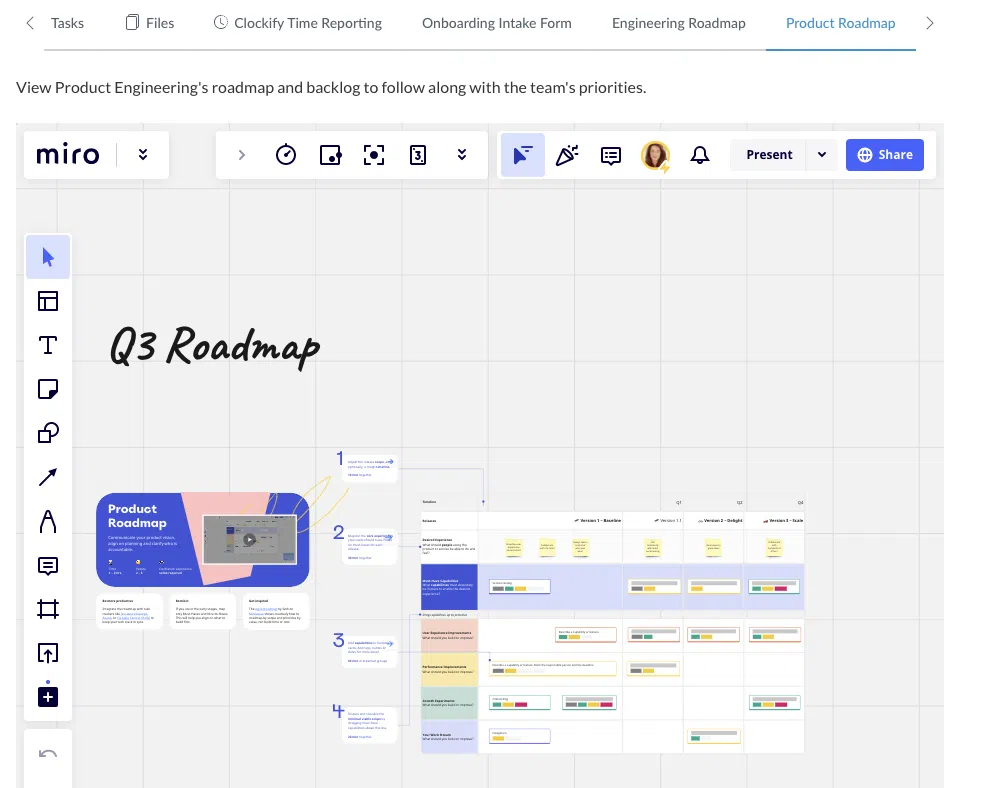Toggle collaborator cursors visibility
The image size is (986, 788).
click(x=522, y=155)
